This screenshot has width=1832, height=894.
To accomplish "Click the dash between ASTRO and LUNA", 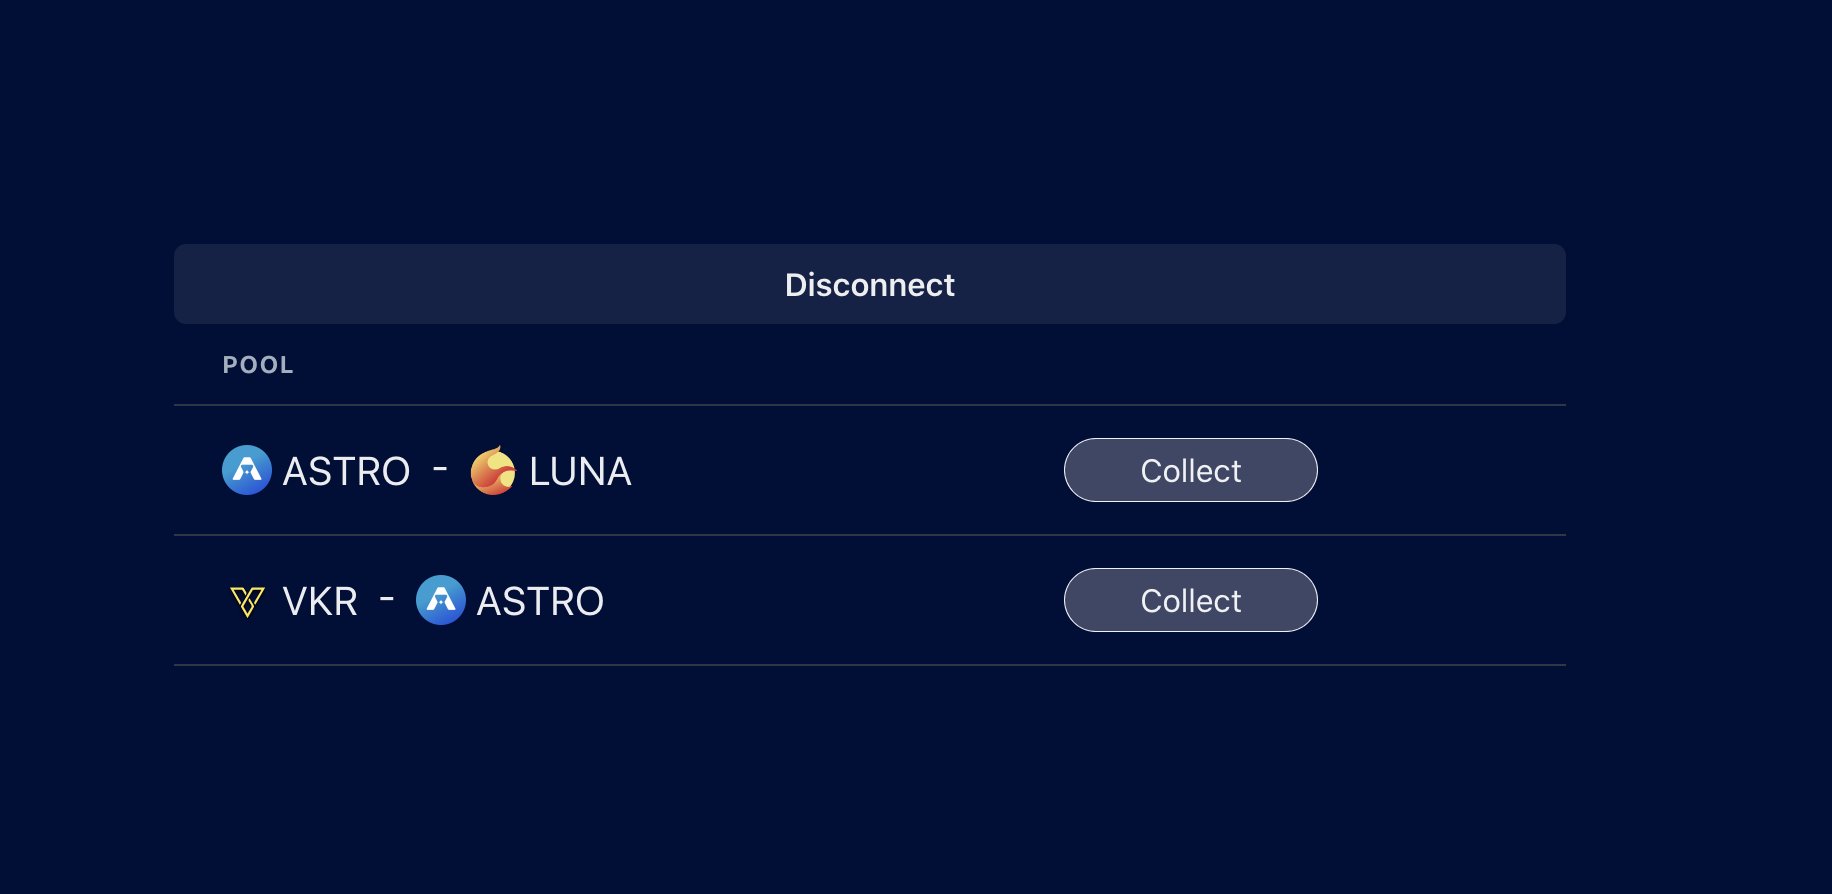I will 440,468.
